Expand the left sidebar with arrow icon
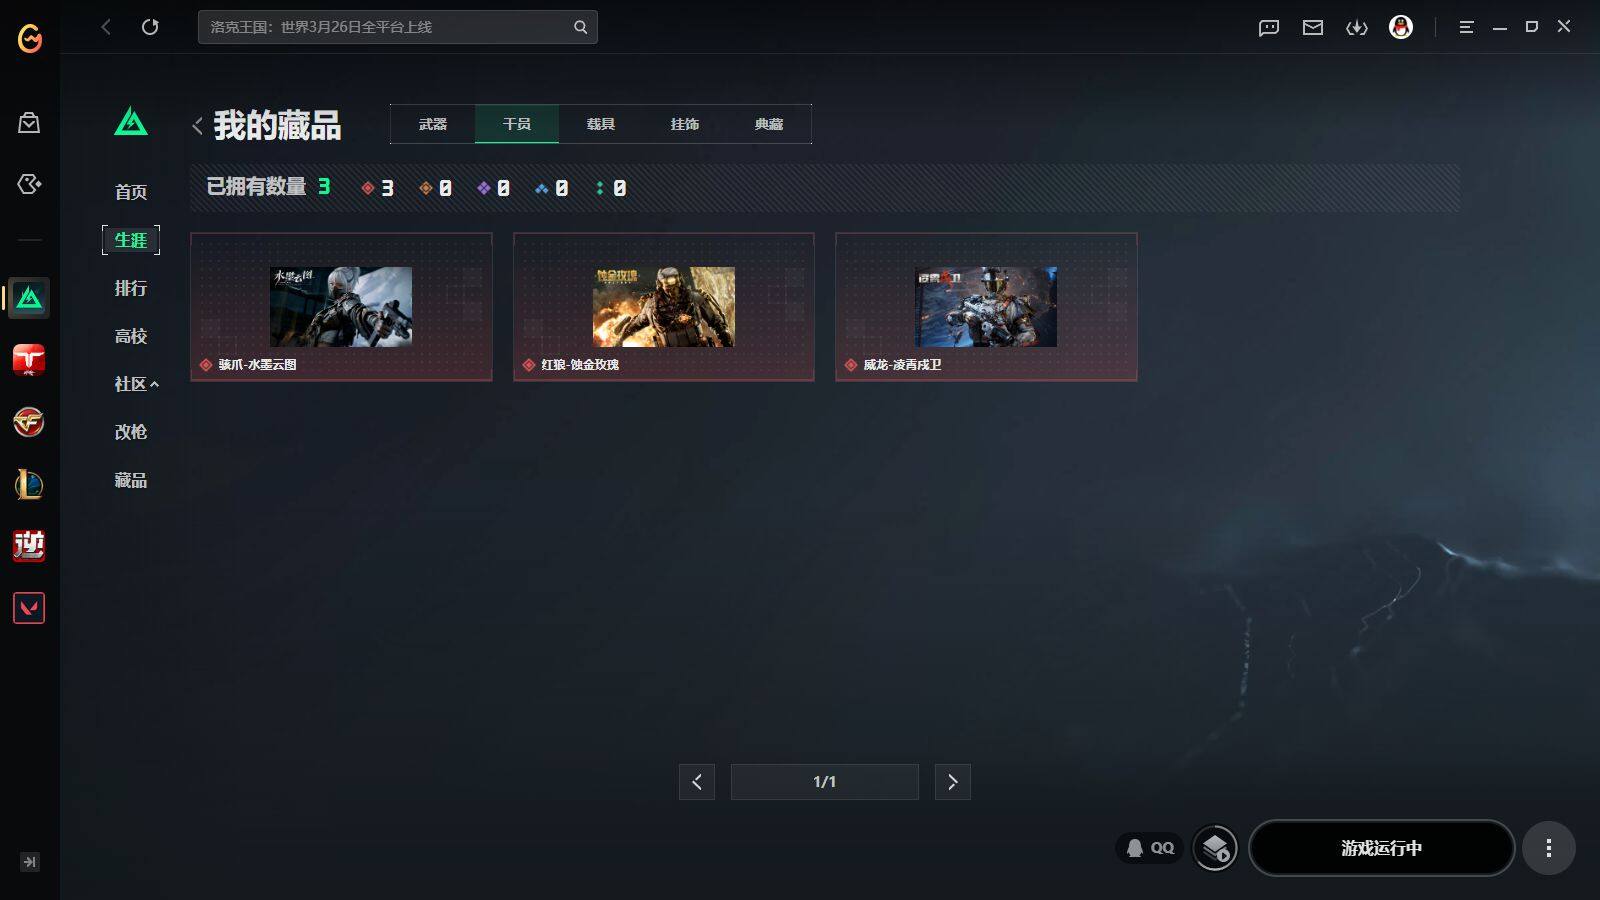The height and width of the screenshot is (900, 1600). pyautogui.click(x=30, y=862)
